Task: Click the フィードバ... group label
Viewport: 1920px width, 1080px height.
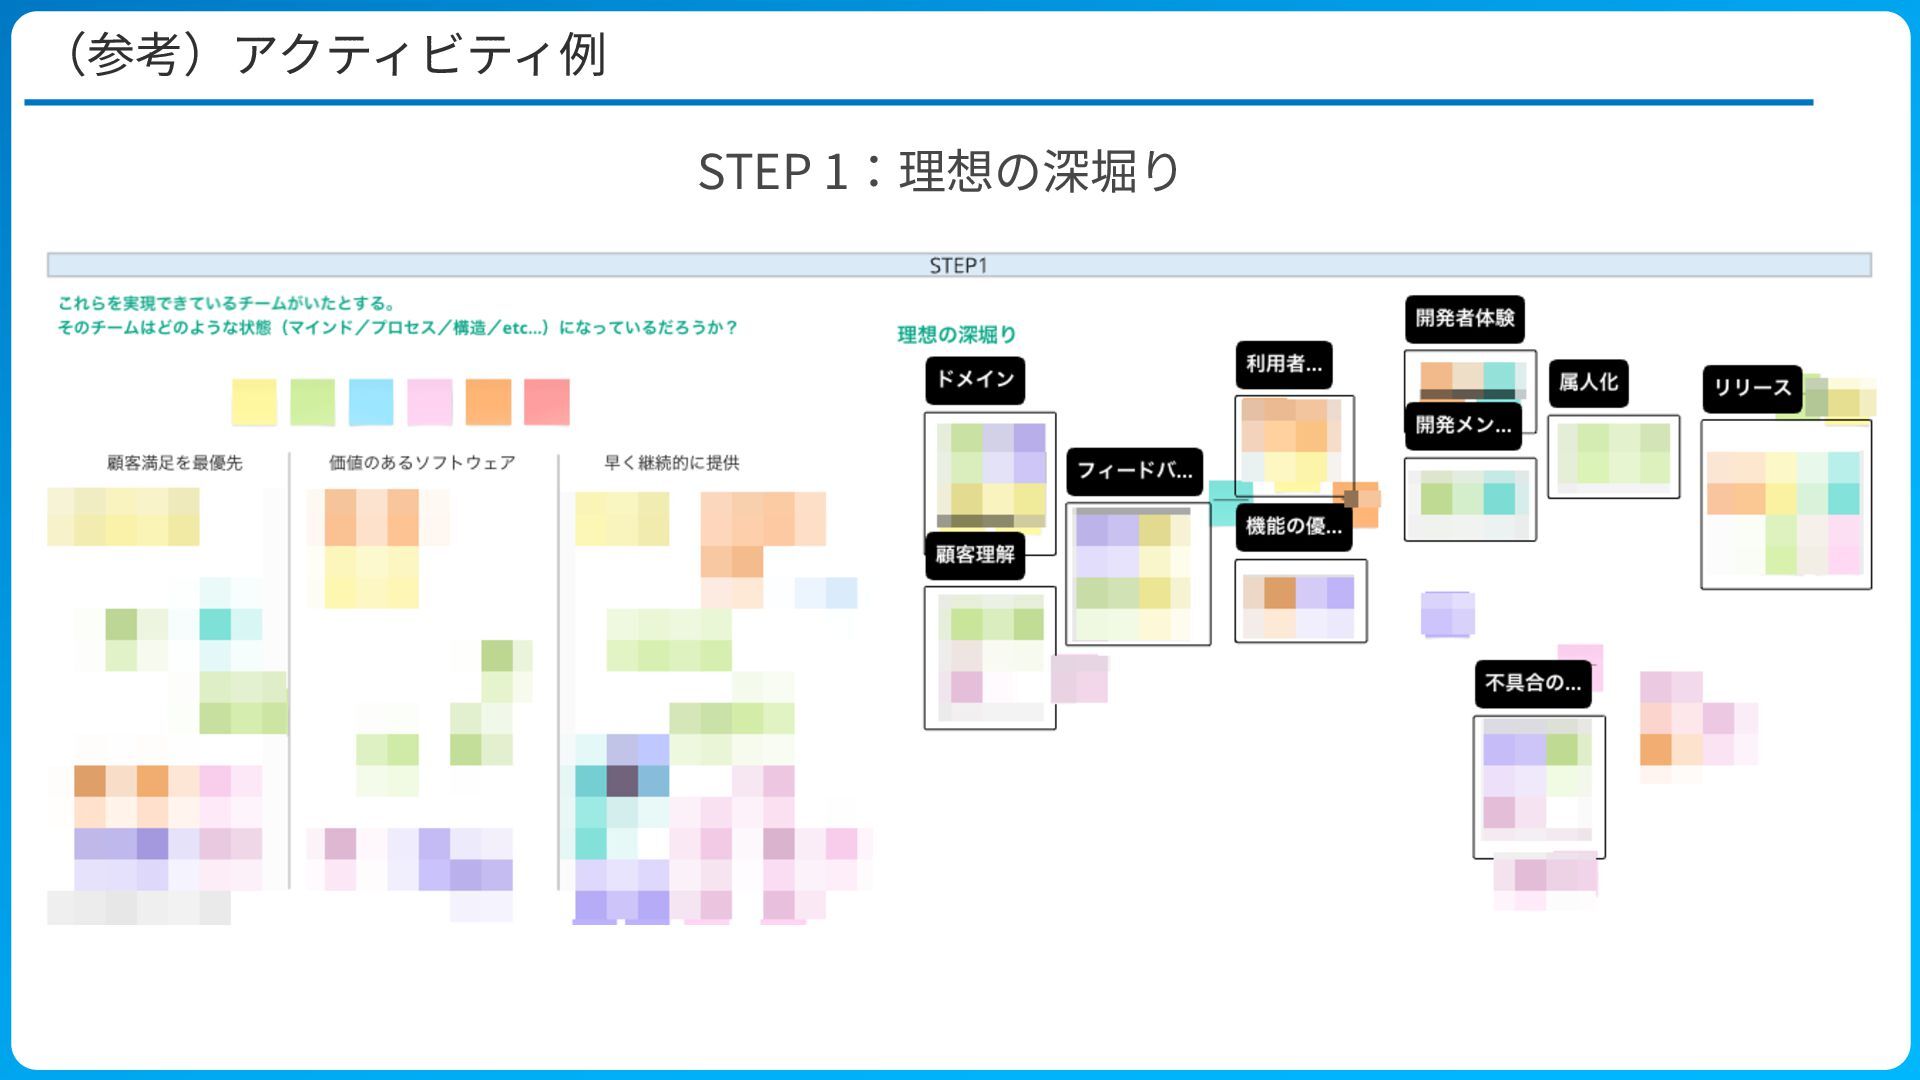Action: (x=1134, y=471)
